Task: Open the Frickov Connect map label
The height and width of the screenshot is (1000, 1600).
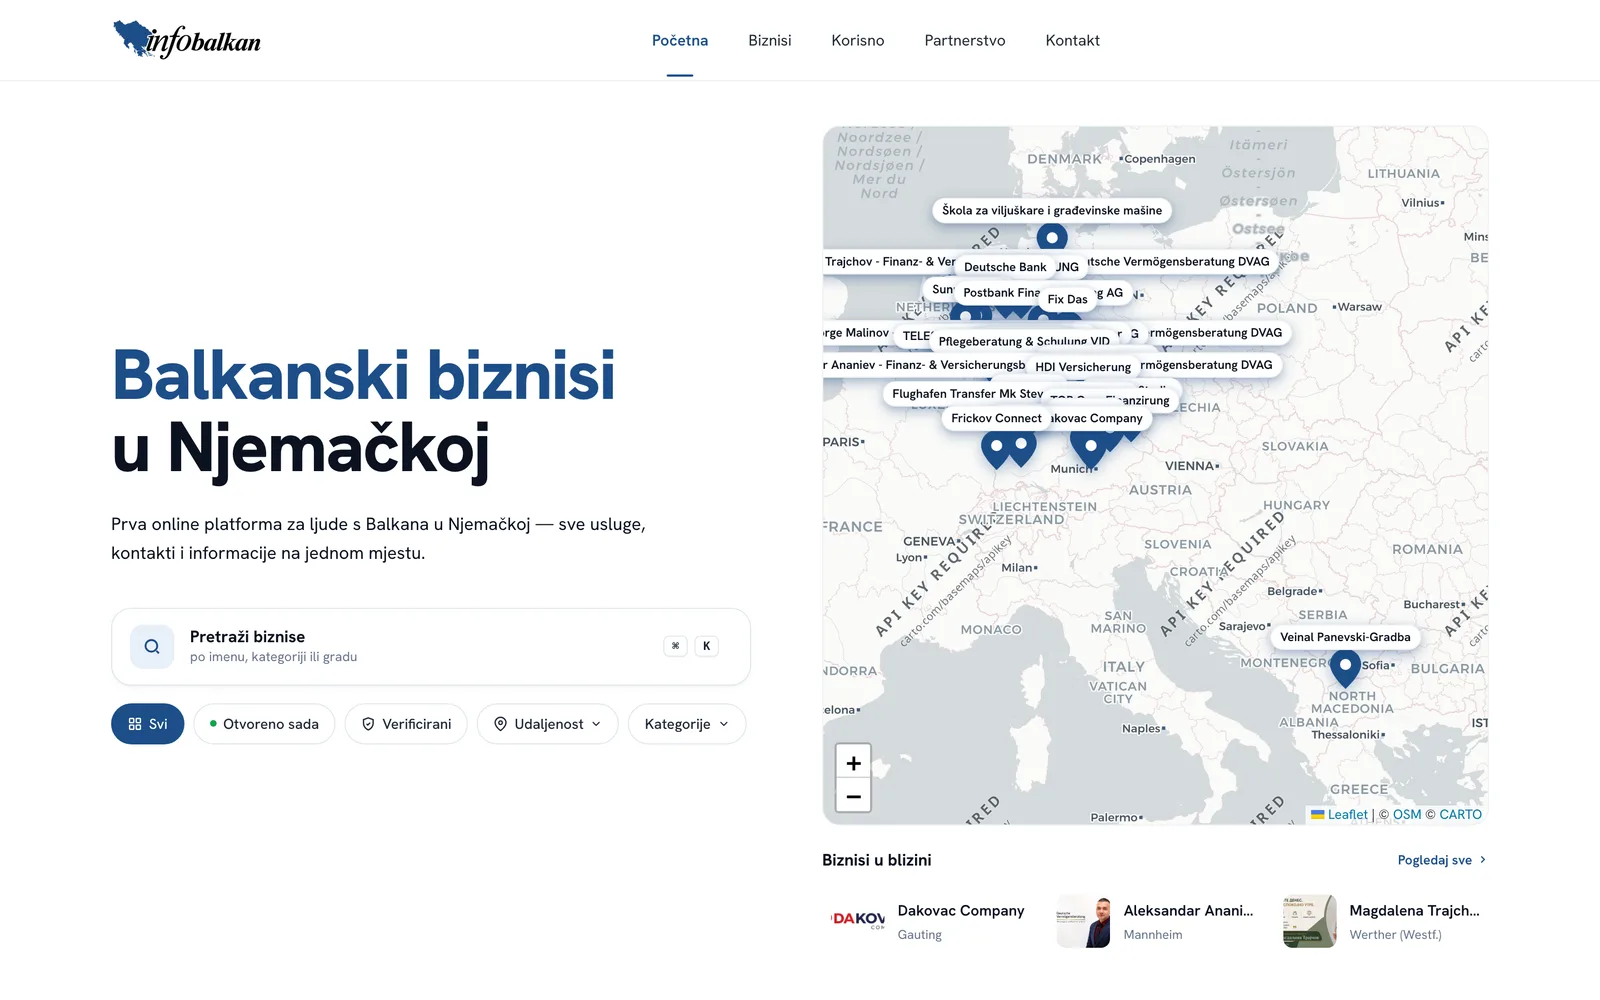Action: coord(996,418)
